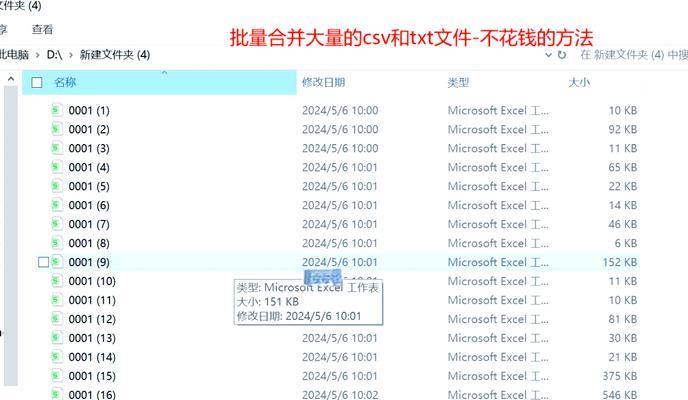The image size is (688, 400).
Task: Select file name 0001 (13)
Action: tap(92, 338)
